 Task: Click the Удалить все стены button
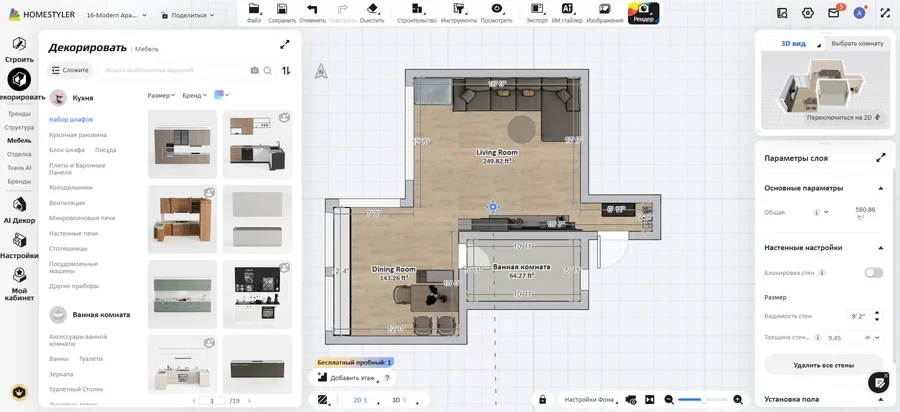pyautogui.click(x=823, y=365)
